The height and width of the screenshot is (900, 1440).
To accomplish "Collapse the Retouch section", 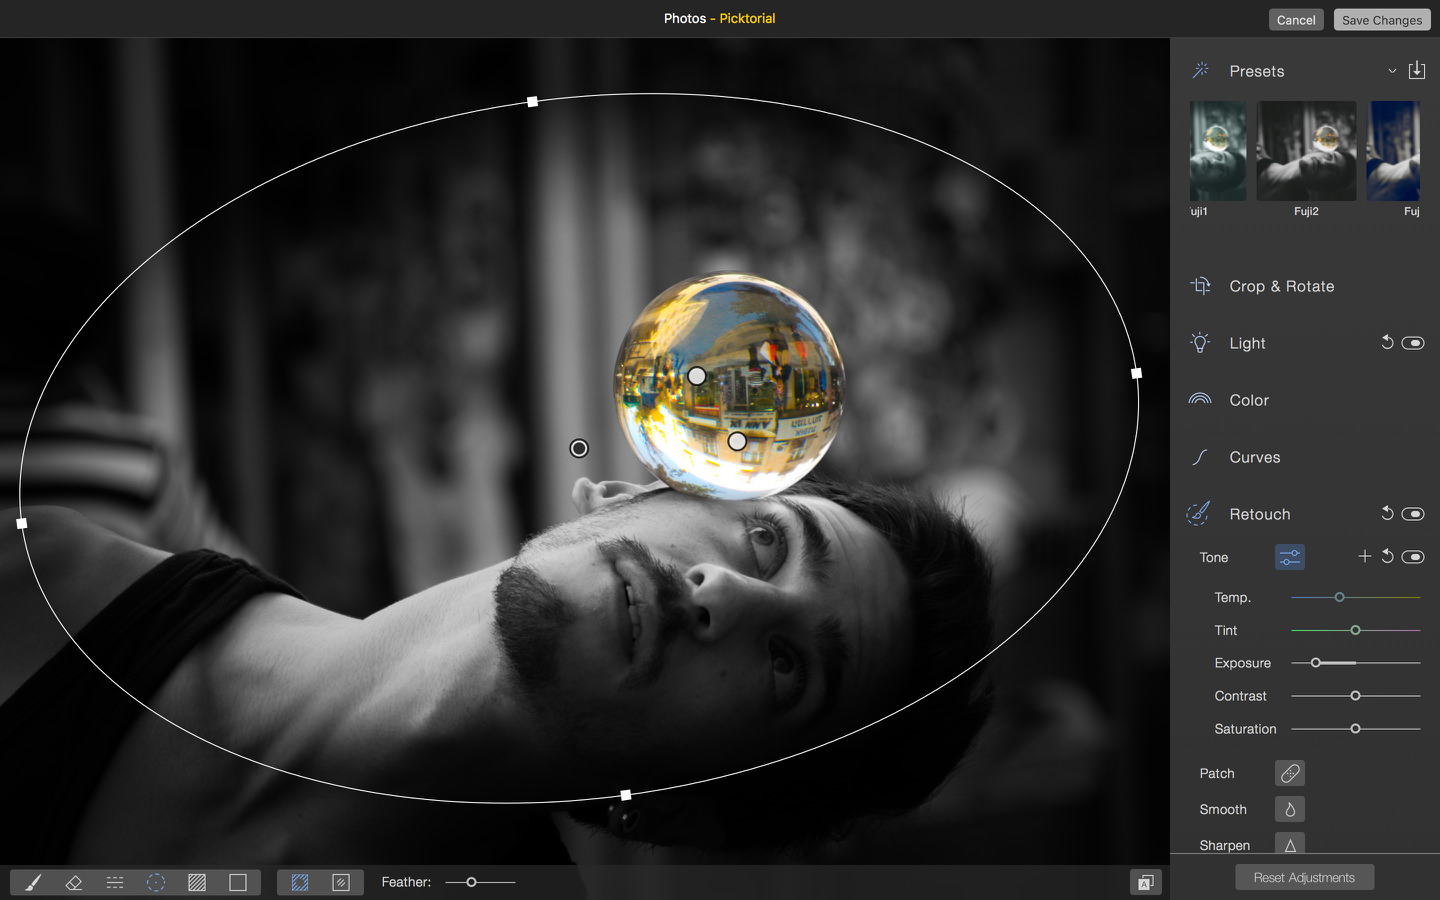I will [1260, 514].
